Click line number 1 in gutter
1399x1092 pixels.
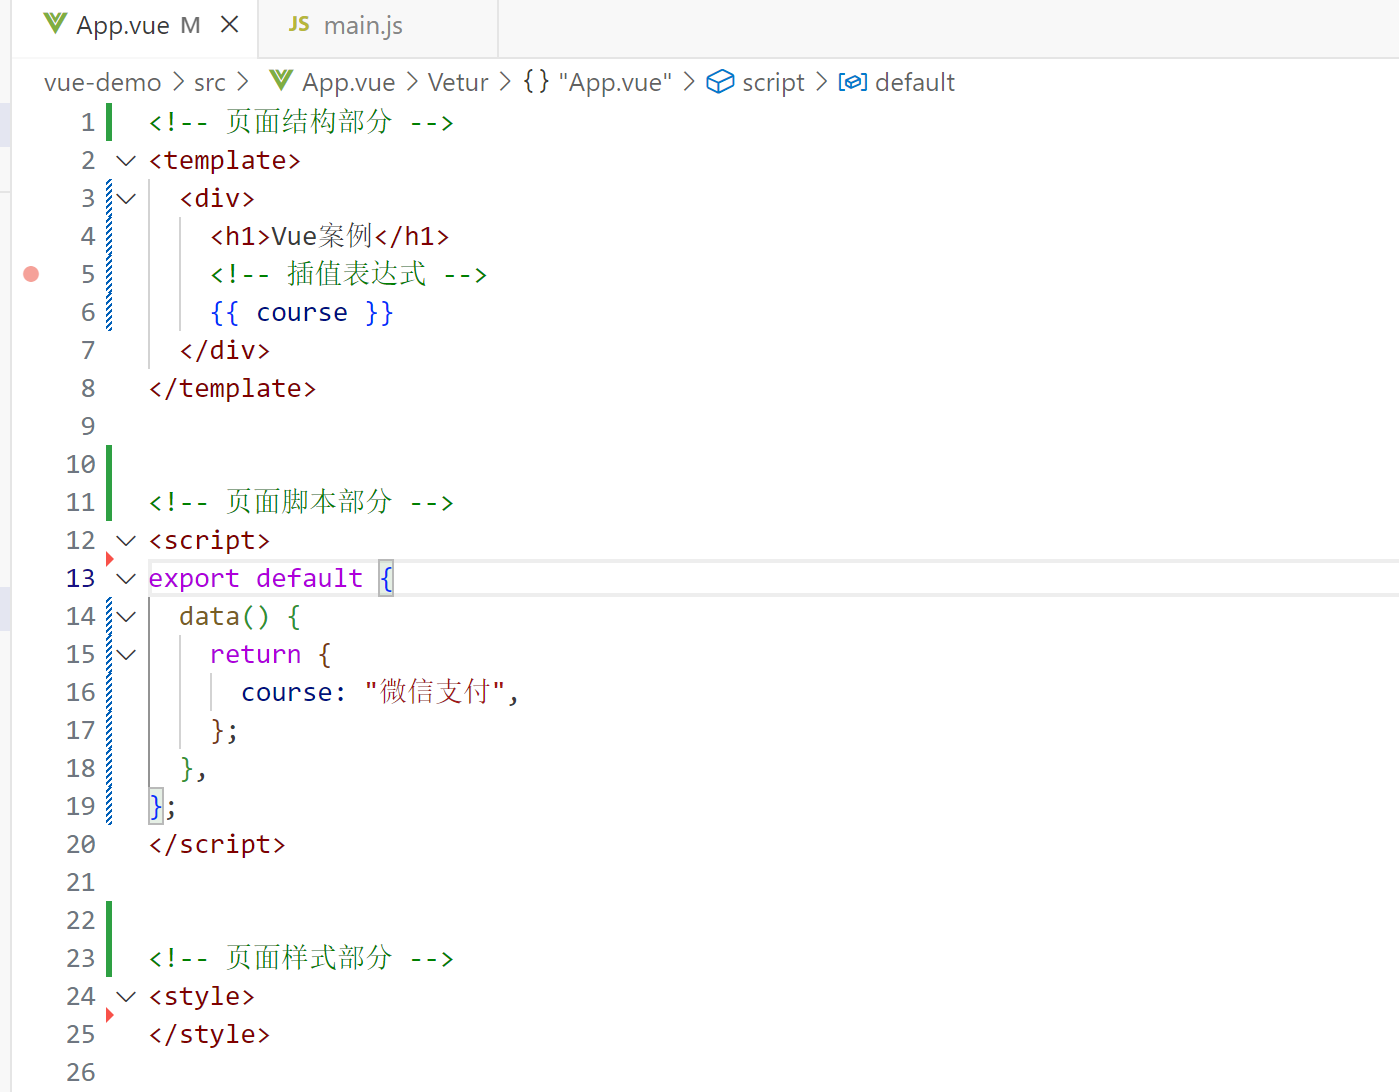pyautogui.click(x=88, y=122)
